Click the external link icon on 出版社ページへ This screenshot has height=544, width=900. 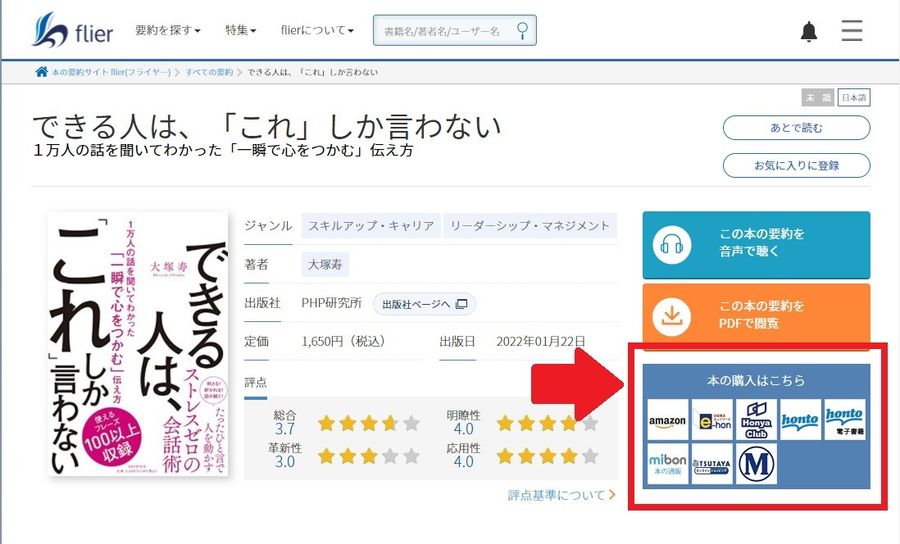(461, 304)
